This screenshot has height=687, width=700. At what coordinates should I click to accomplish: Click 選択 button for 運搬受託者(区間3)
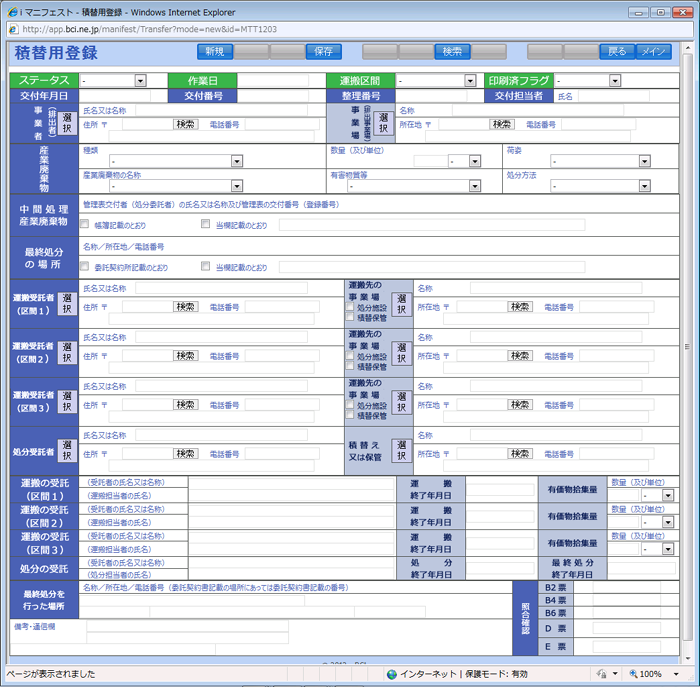pyautogui.click(x=67, y=402)
